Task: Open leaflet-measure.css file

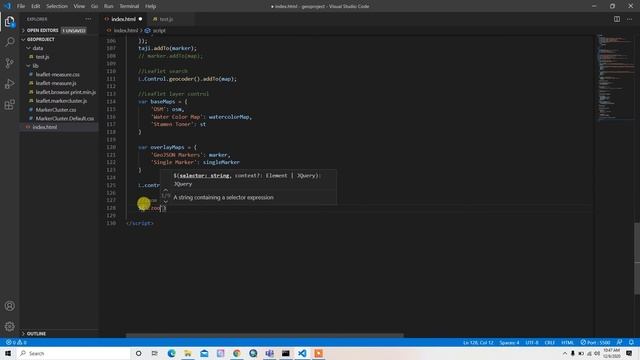Action: point(57,74)
